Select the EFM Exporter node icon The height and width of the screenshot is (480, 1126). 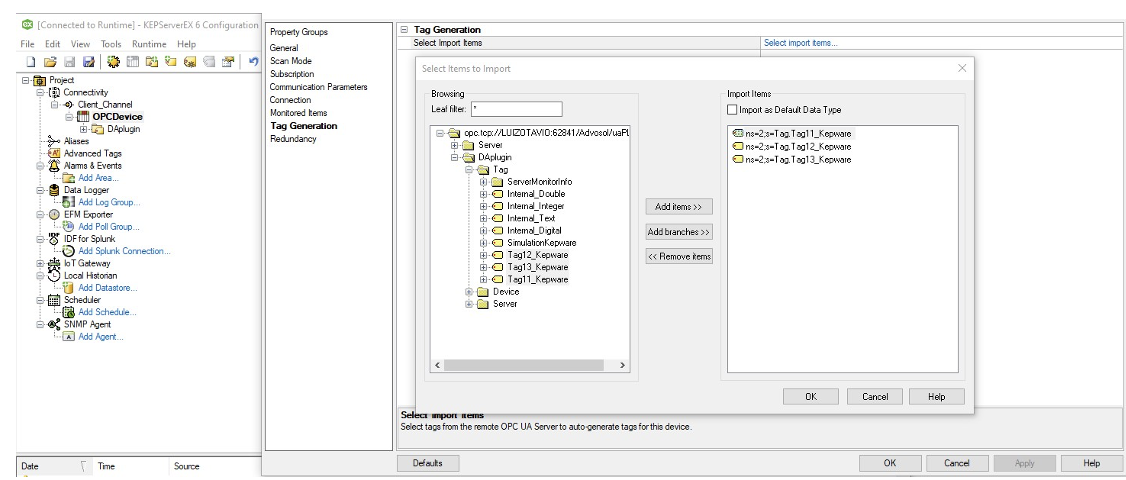[x=54, y=214]
